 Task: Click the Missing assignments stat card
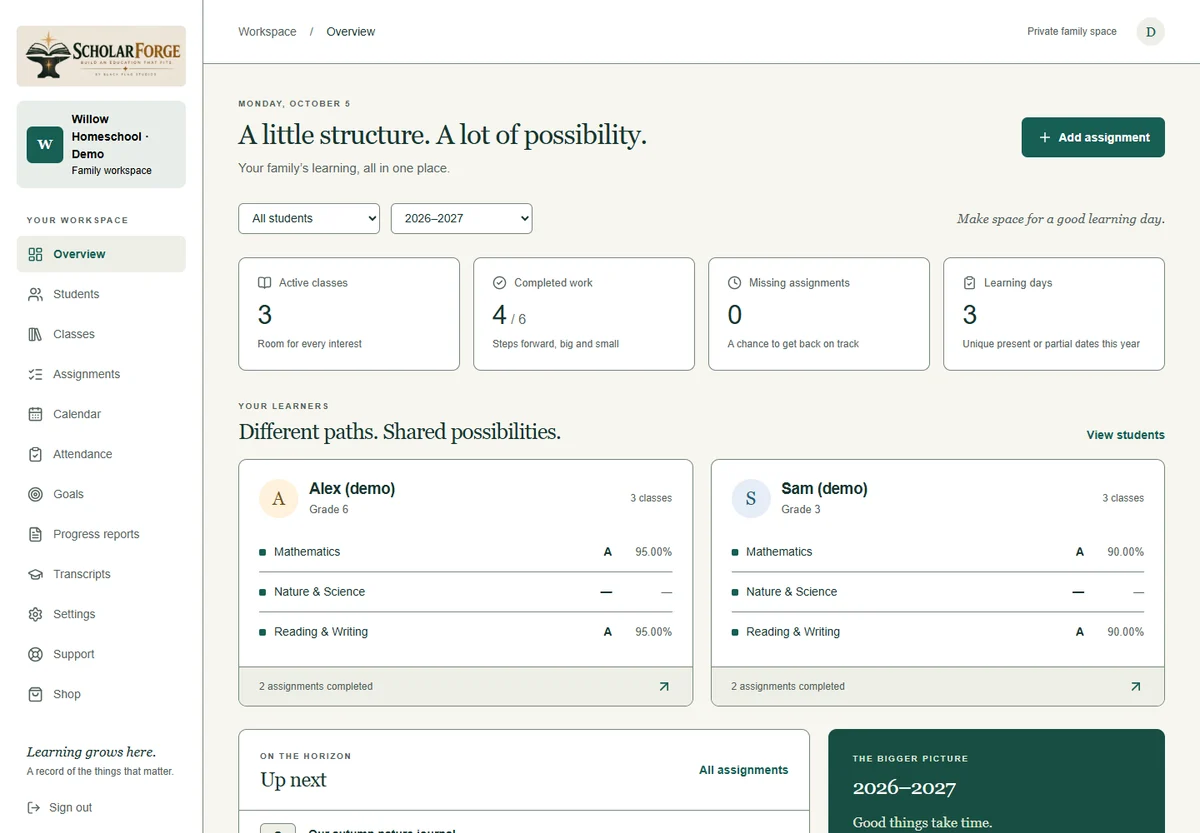[819, 314]
